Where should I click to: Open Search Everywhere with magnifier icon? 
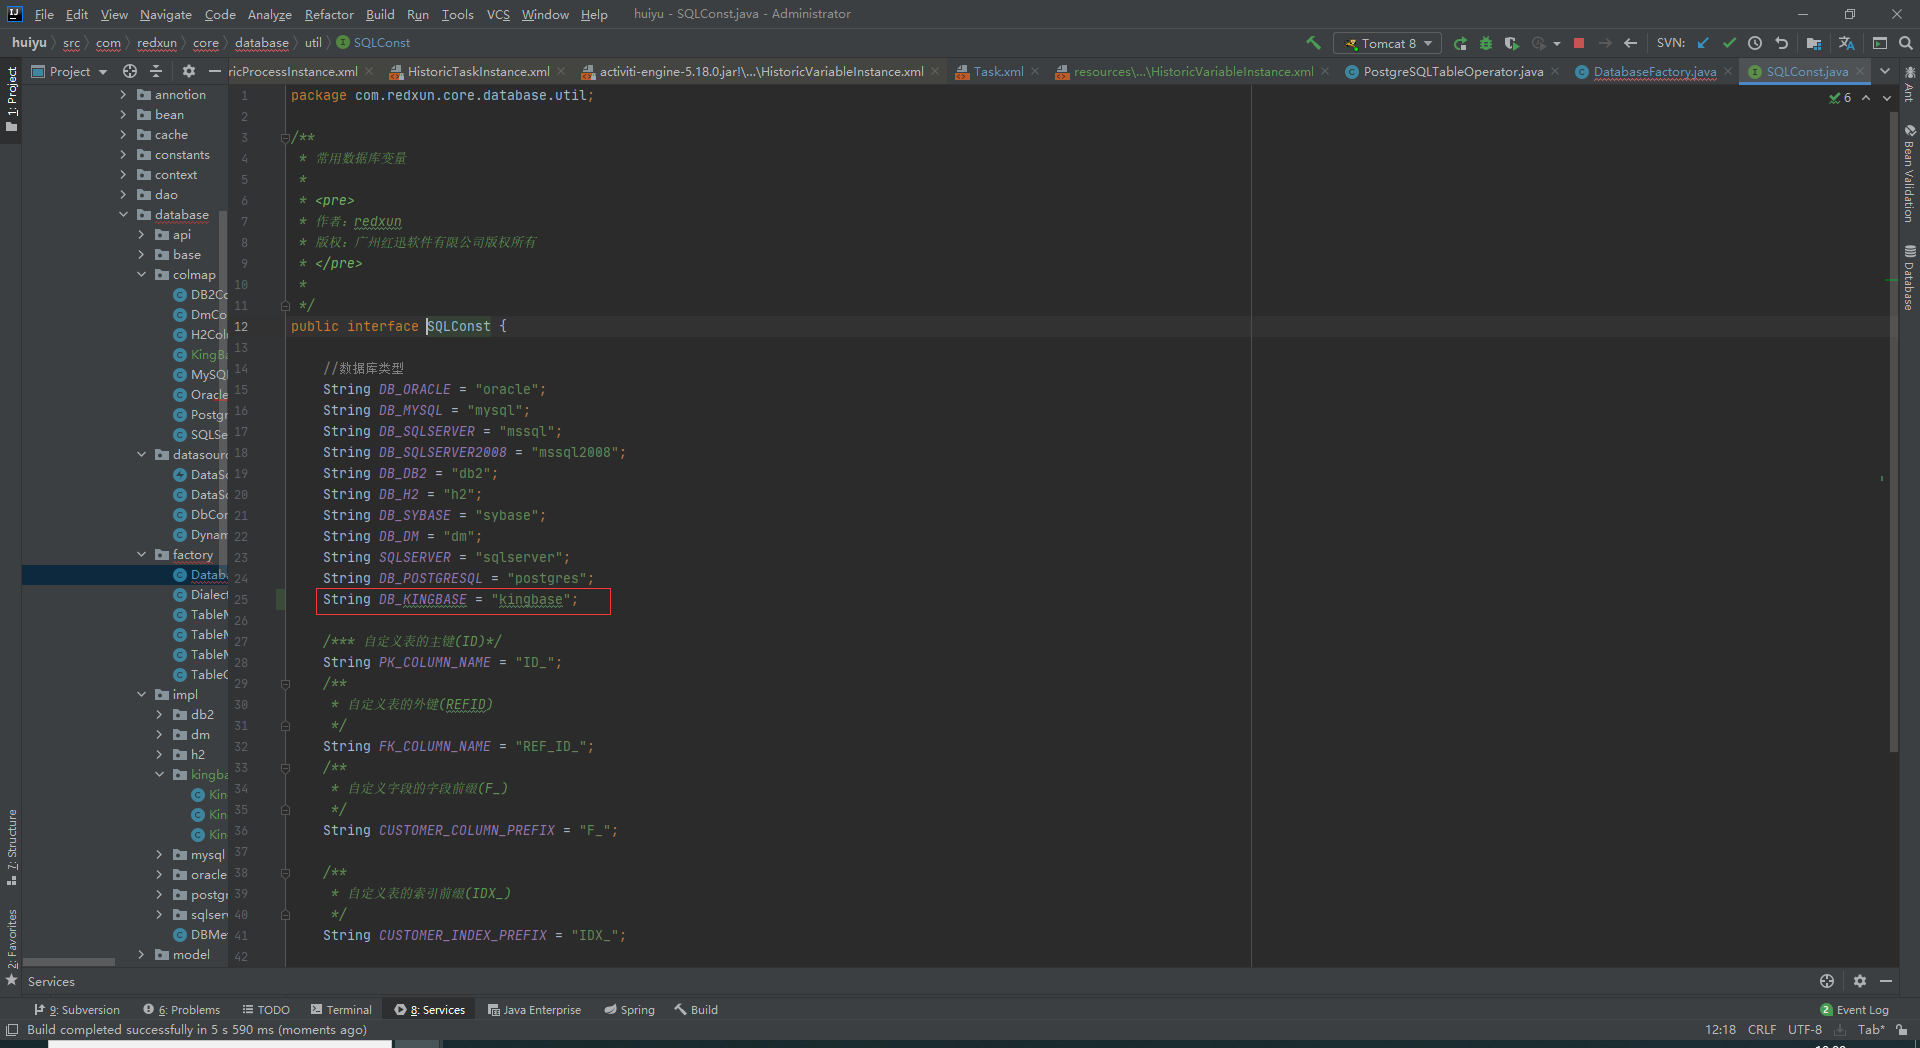tap(1906, 43)
